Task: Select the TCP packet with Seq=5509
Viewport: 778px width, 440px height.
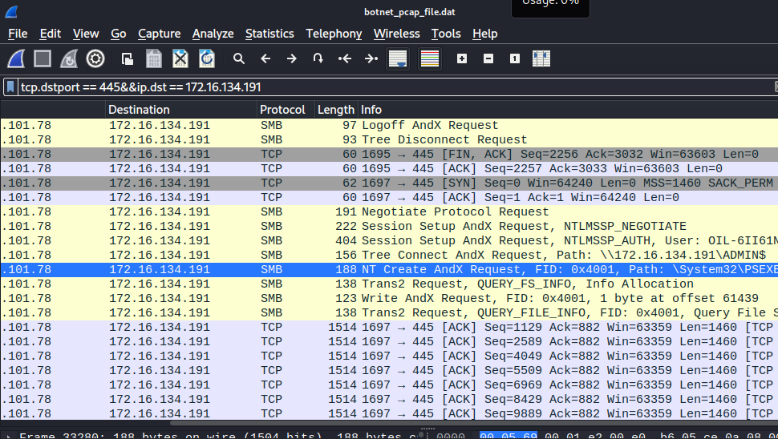Action: coord(389,371)
